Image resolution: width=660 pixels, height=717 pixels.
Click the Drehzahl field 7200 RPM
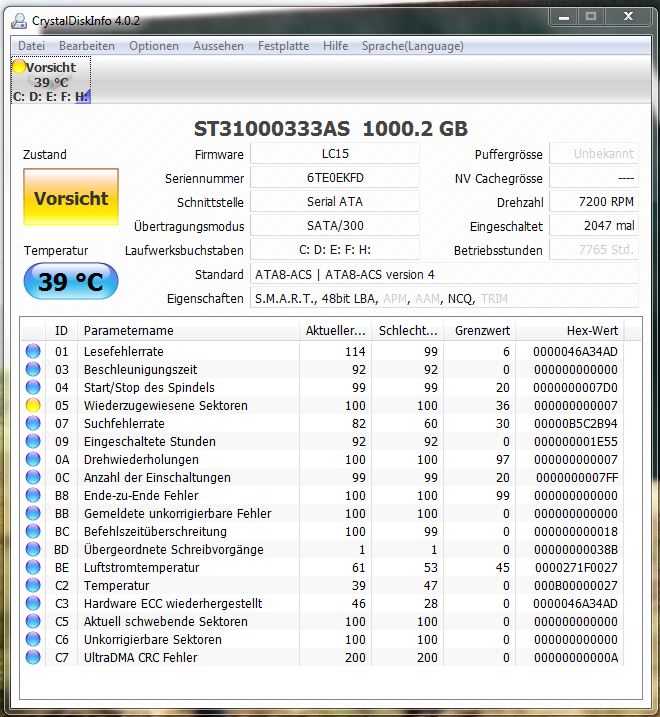[594, 202]
